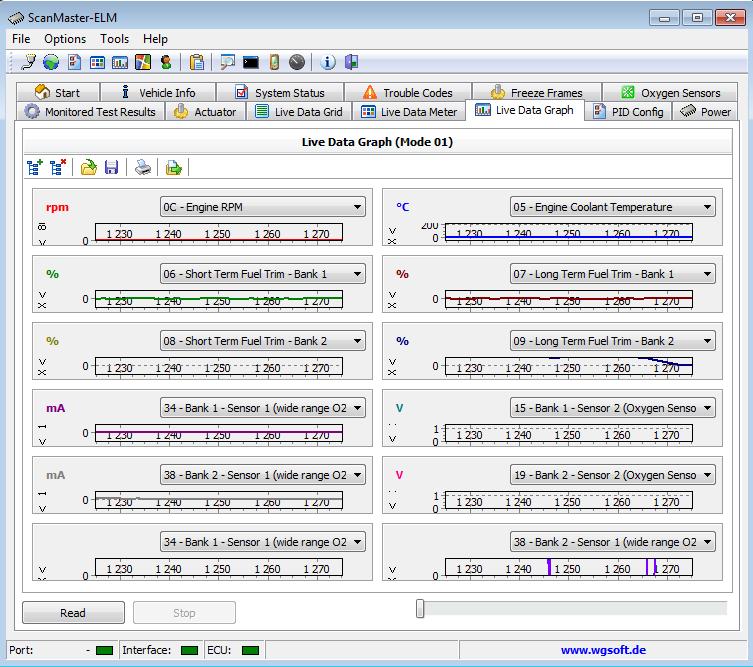Viewport: 753px width, 667px height.
Task: Click the exit door icon in toolbar
Action: pos(351,62)
